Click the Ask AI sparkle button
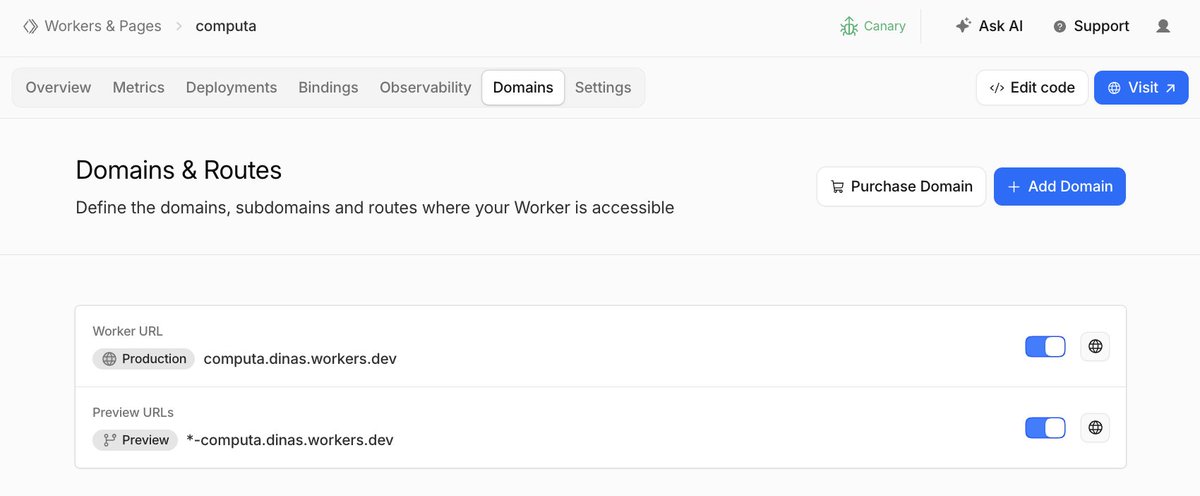The image size is (1200, 496). click(989, 26)
